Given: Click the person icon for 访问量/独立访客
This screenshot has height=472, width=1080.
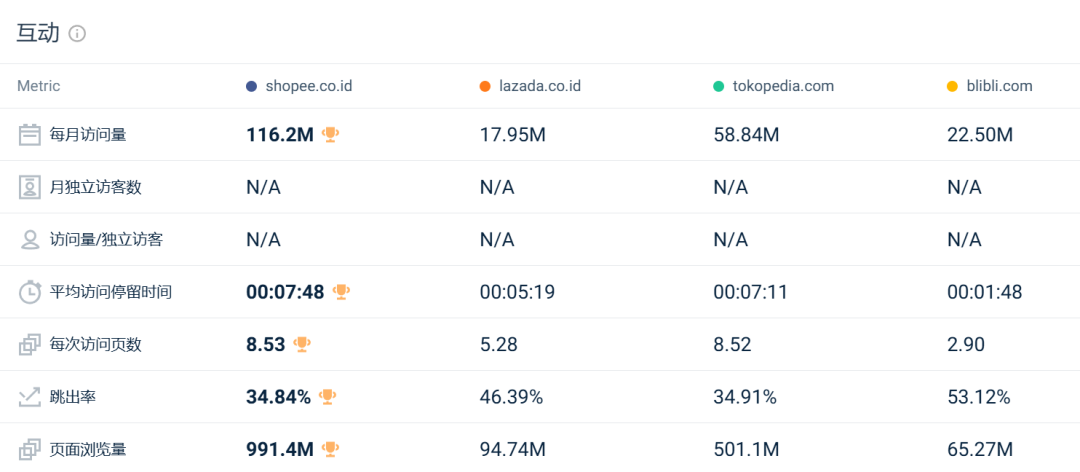Looking at the screenshot, I should [30, 239].
